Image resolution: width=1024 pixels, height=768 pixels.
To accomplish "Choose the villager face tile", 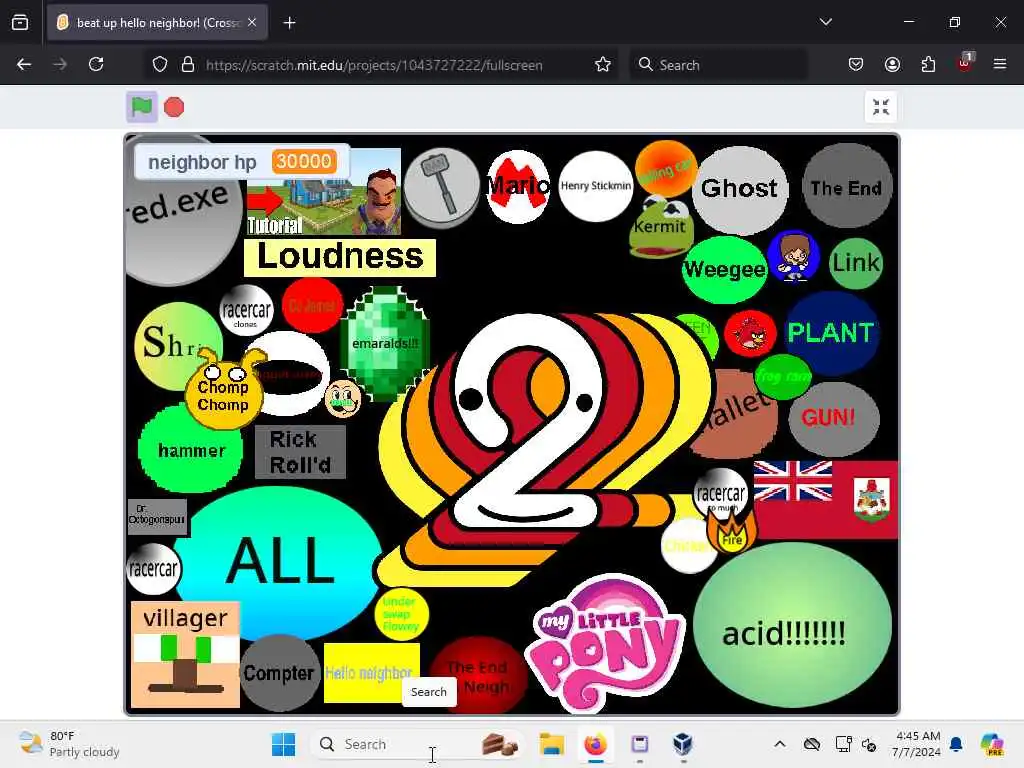I will 185,654.
